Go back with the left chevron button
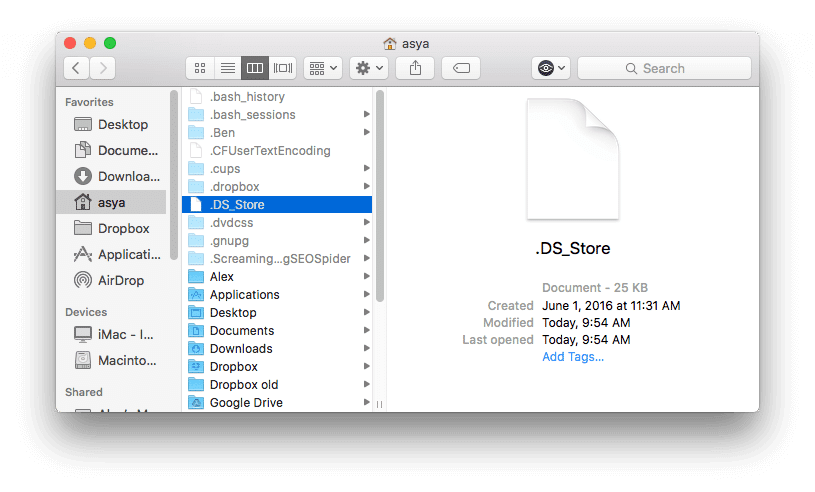Image resolution: width=815 pixels, height=492 pixels. (76, 68)
